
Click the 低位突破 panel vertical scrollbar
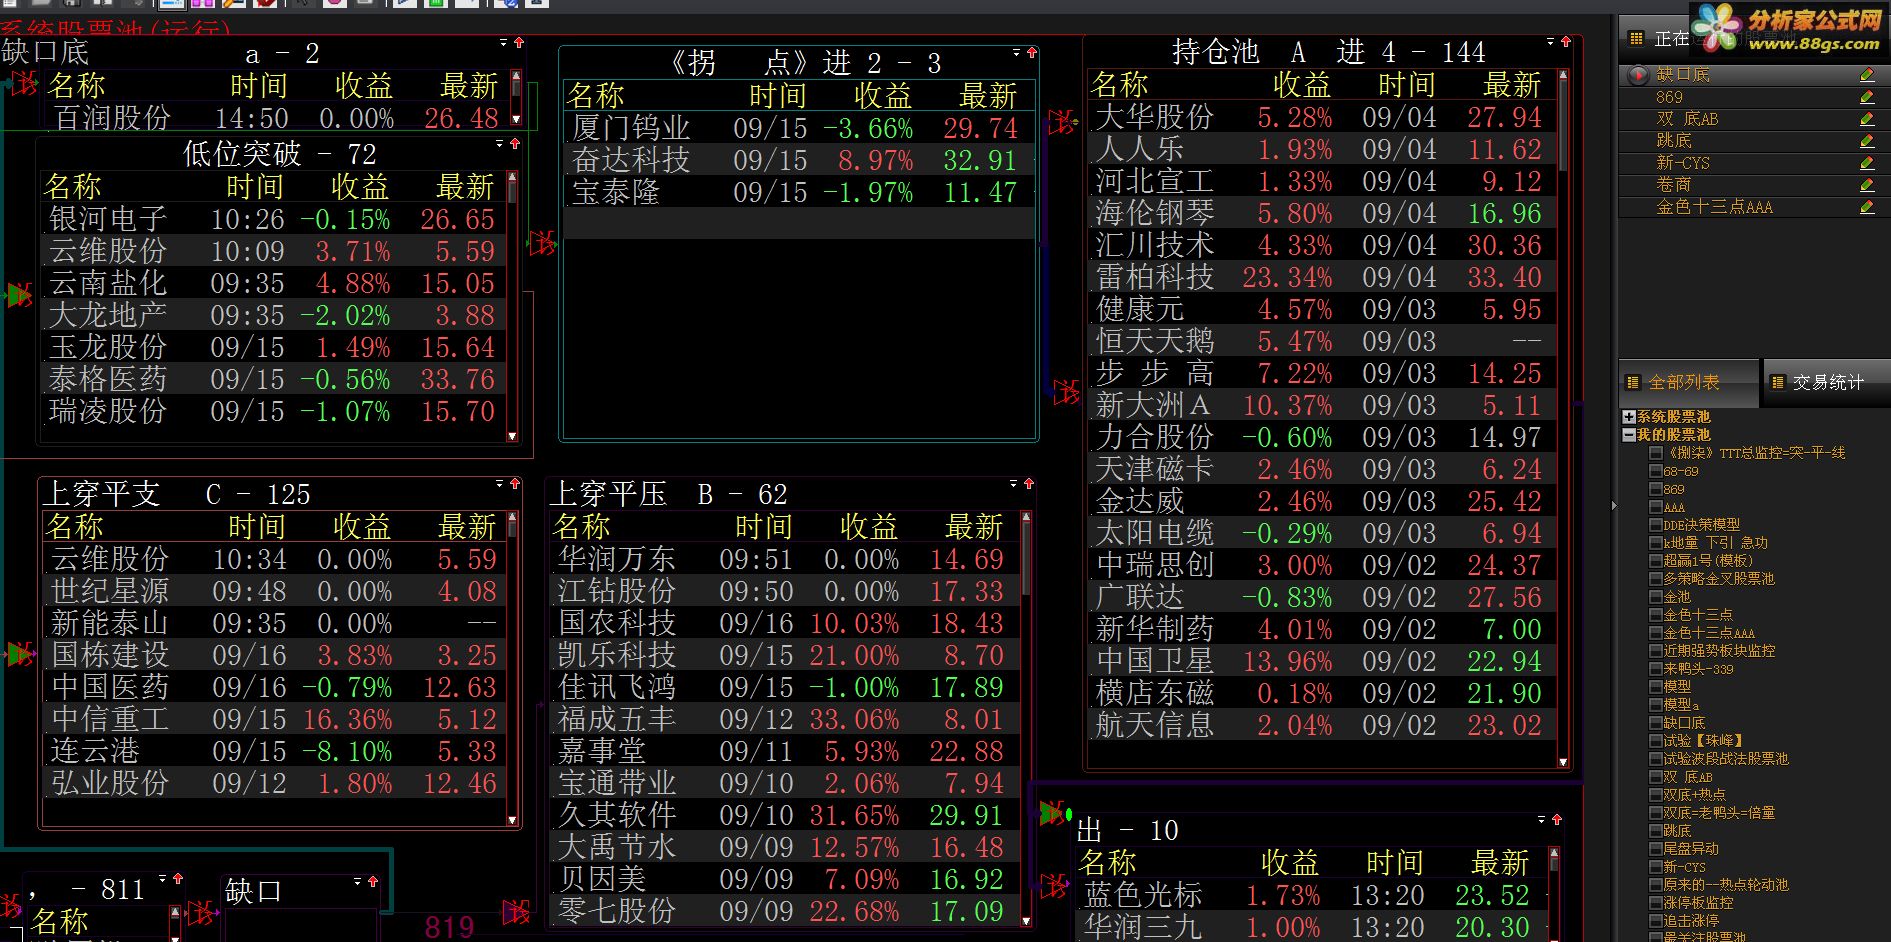(x=512, y=306)
